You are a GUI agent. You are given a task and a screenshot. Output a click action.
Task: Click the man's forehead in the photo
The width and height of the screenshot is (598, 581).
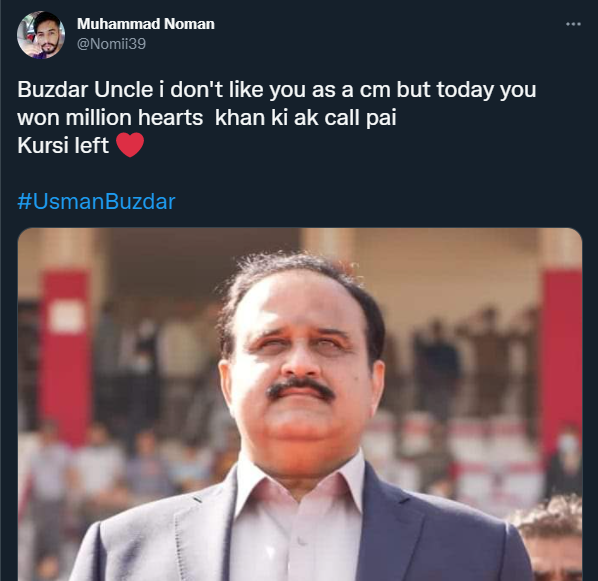click(299, 301)
